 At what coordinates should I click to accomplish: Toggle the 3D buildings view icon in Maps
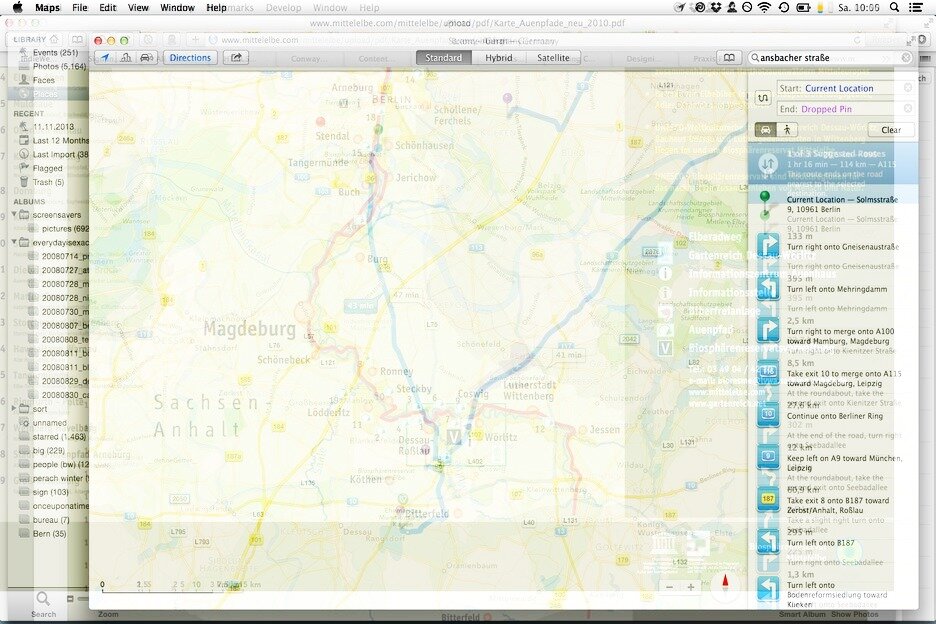(x=126, y=58)
